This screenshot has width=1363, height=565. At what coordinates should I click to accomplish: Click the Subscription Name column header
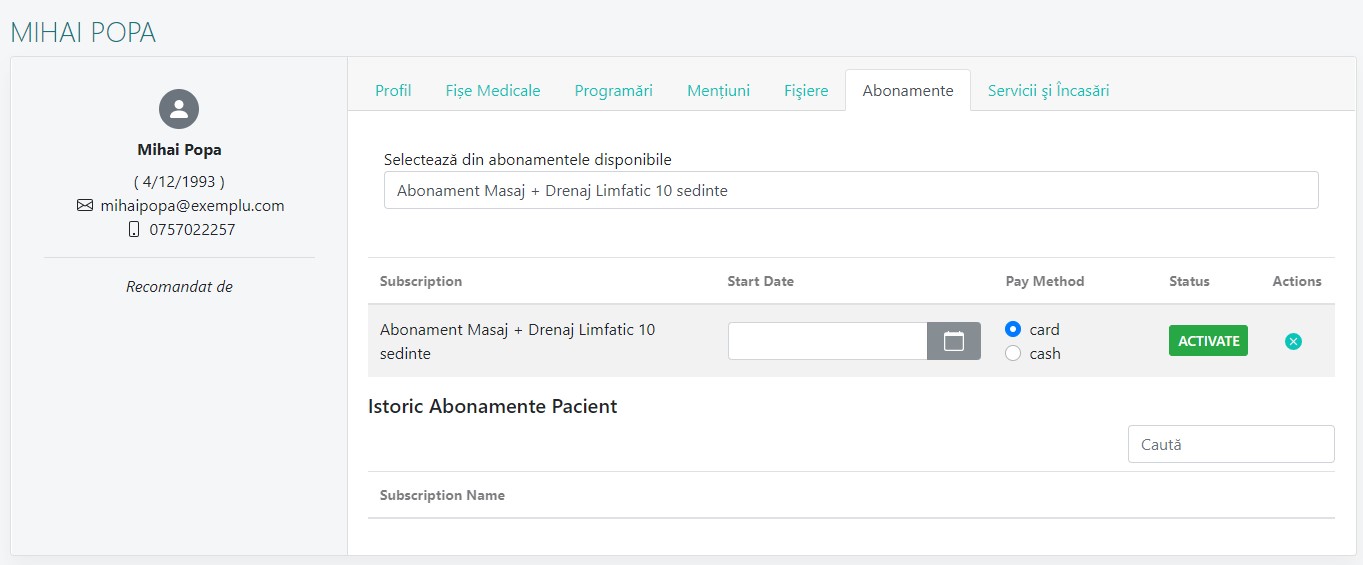pos(442,495)
